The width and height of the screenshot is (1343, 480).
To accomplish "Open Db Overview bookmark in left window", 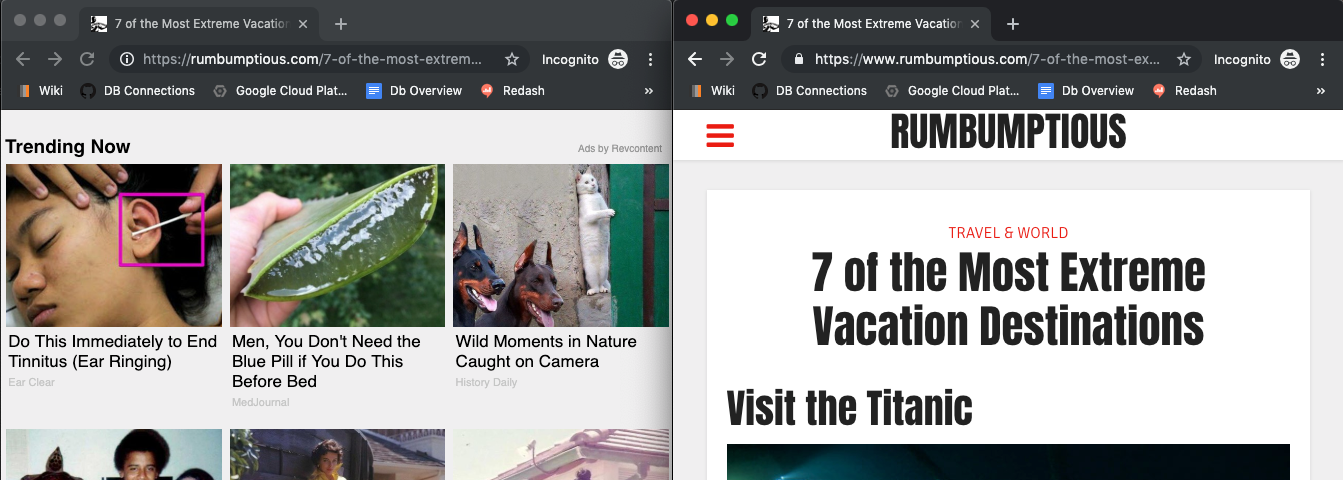I will (x=414, y=90).
